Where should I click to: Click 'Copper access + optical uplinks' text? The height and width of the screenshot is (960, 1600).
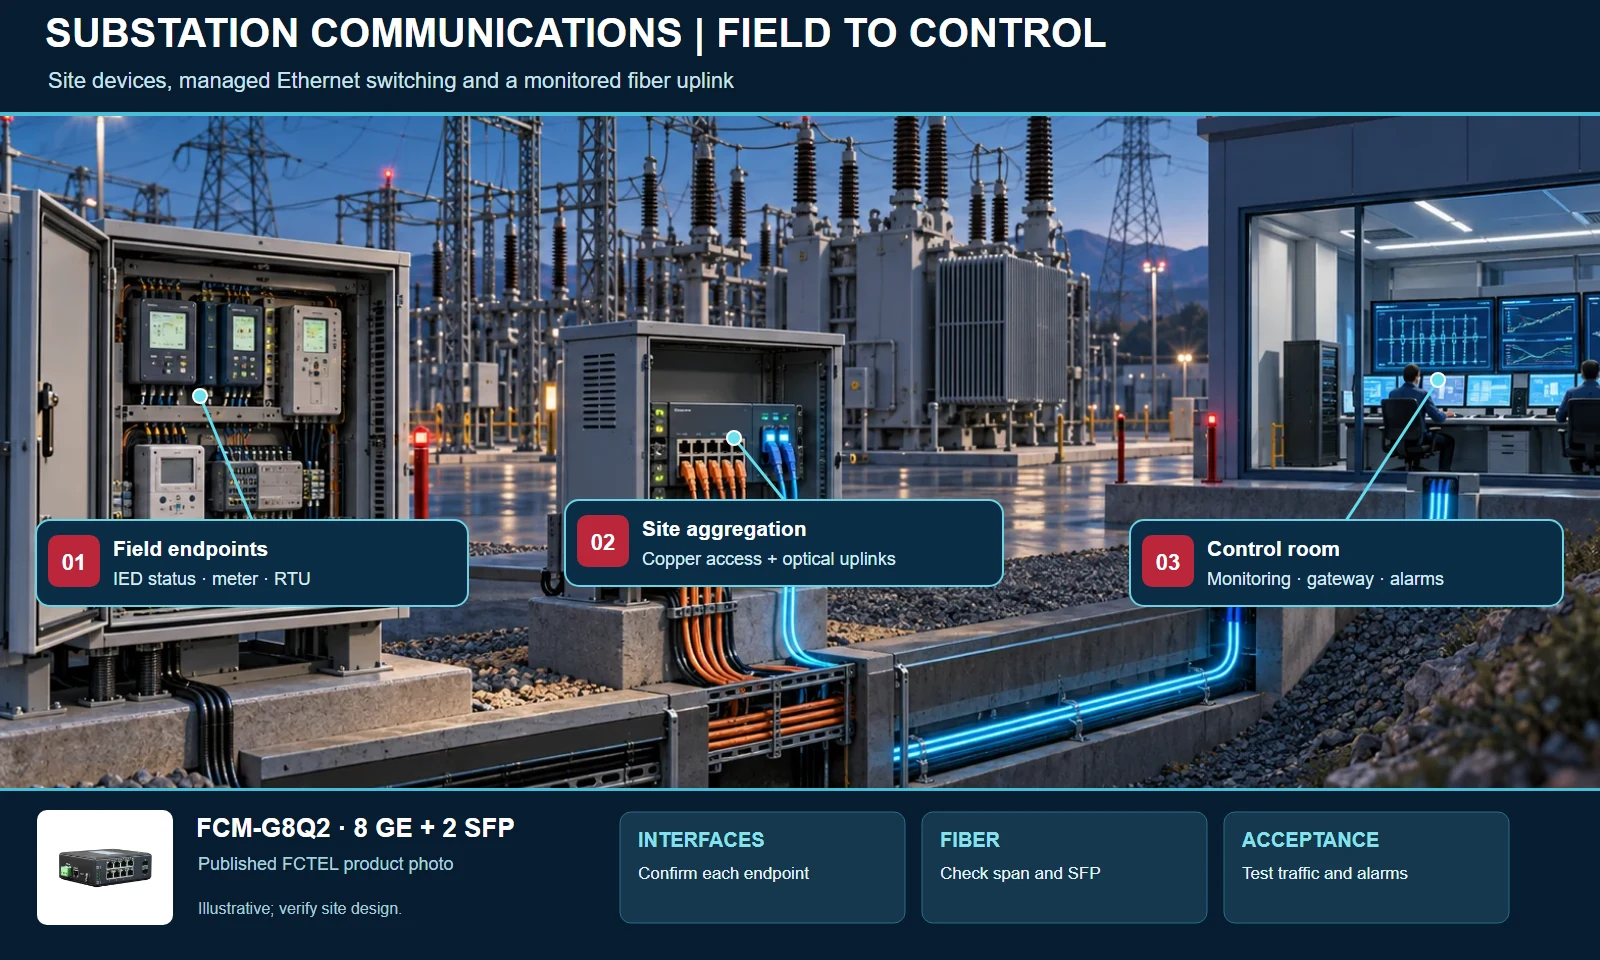[x=768, y=559]
